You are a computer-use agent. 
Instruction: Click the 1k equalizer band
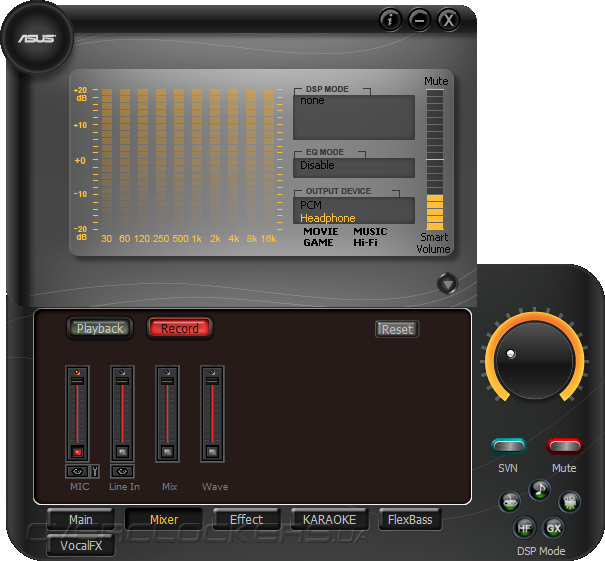[197, 160]
